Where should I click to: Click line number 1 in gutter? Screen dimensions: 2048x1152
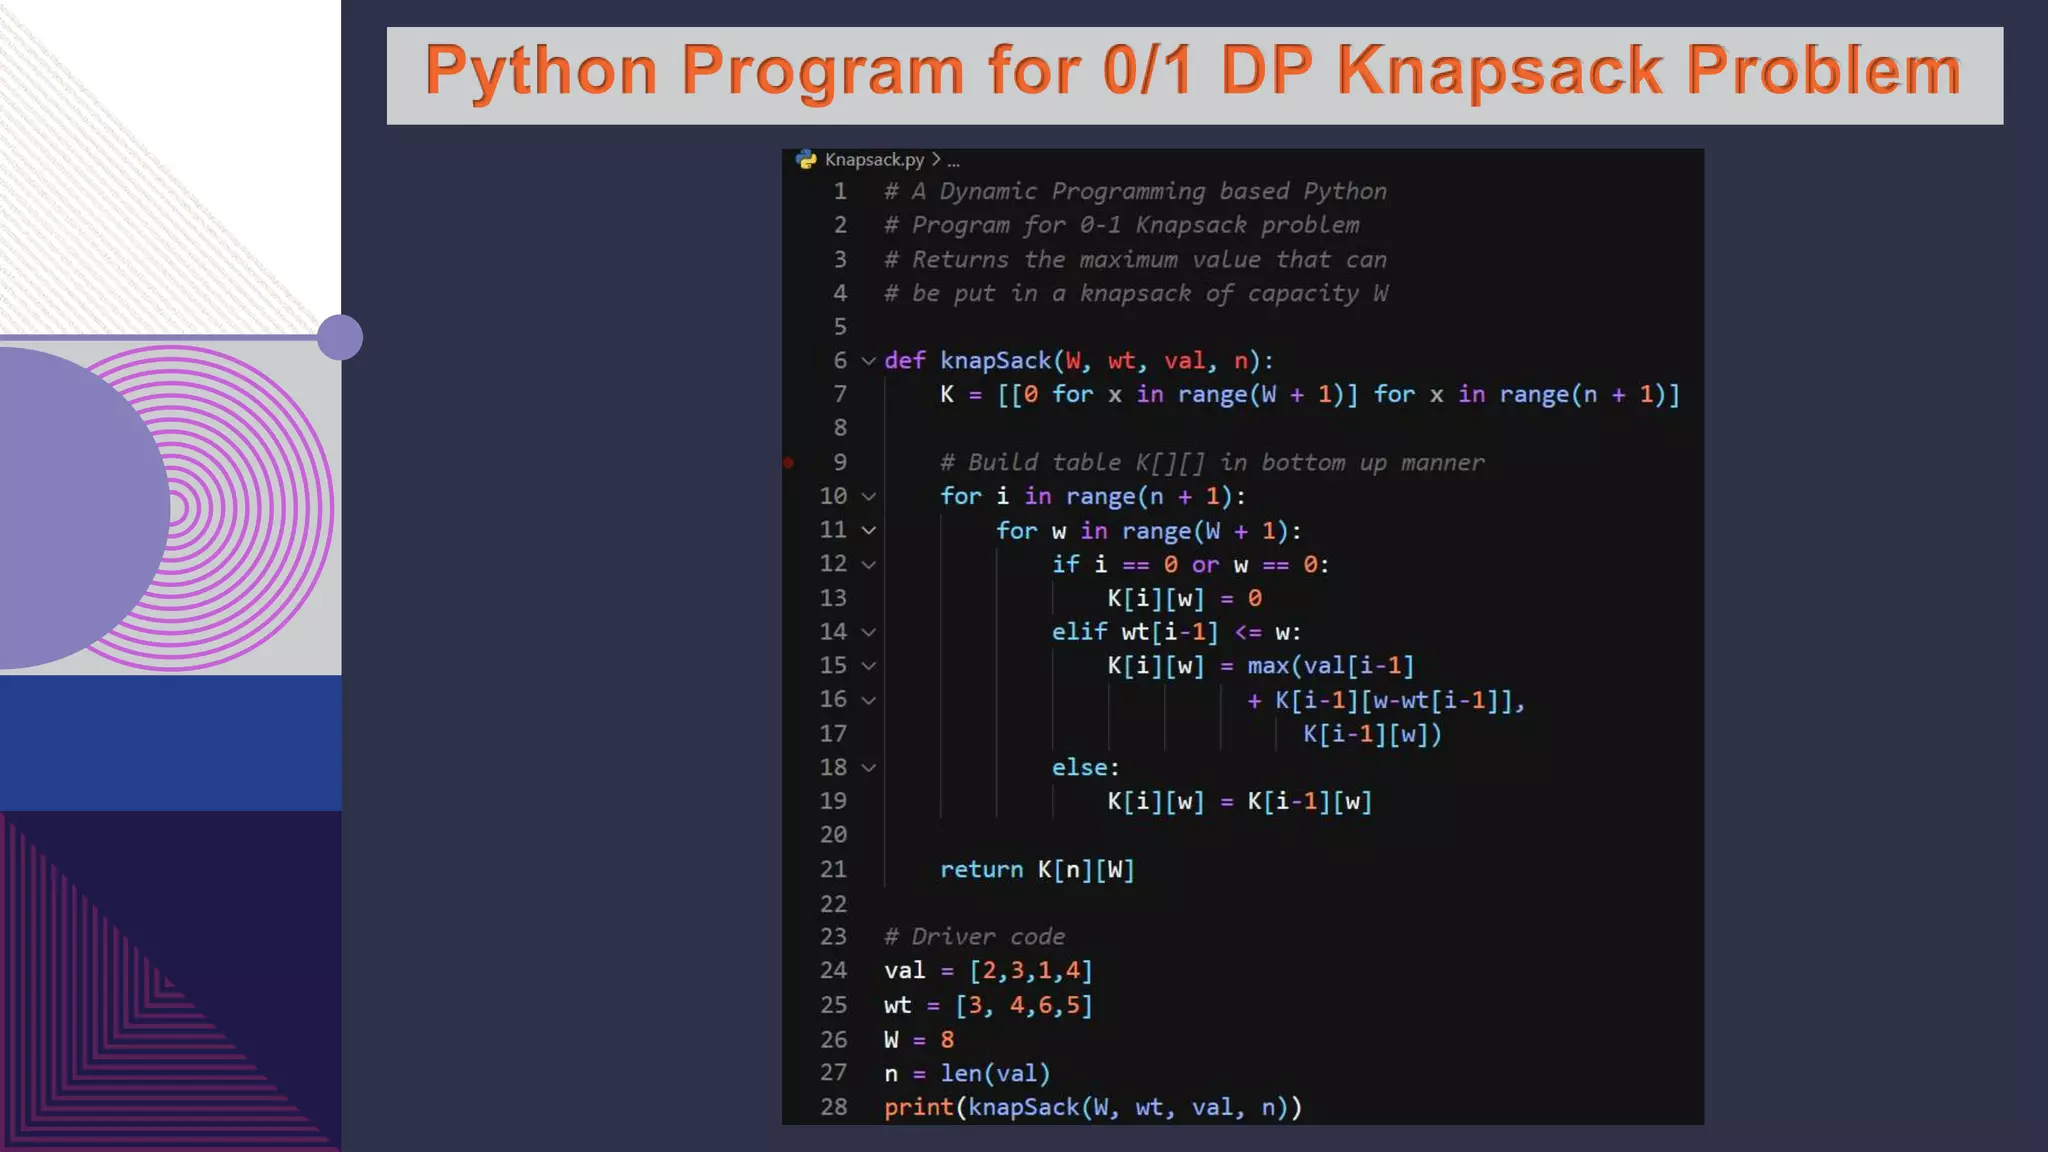click(840, 191)
